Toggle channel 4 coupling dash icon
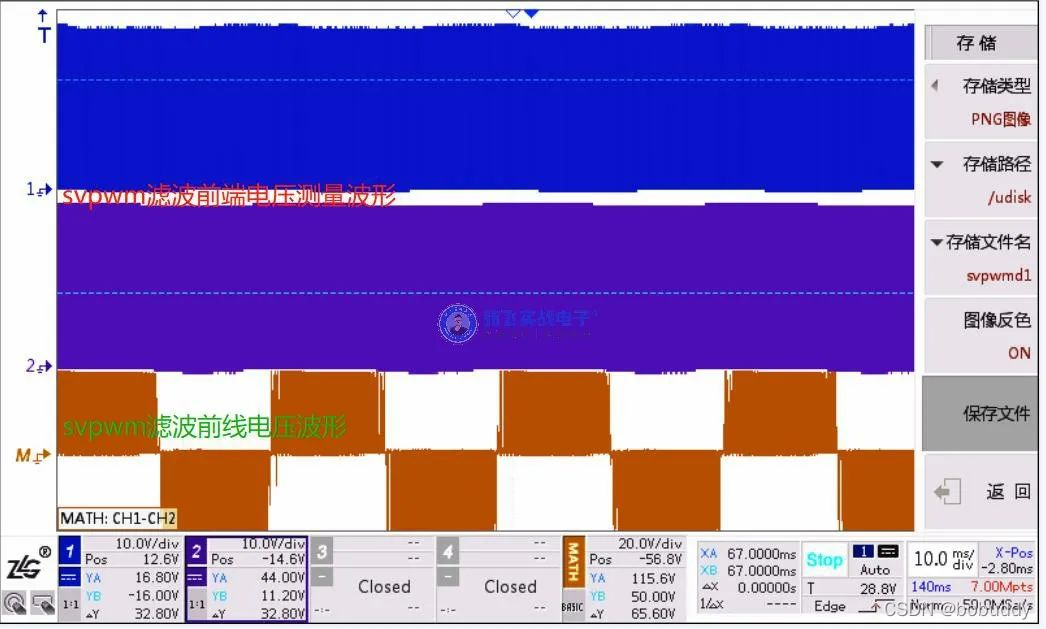 tap(448, 576)
